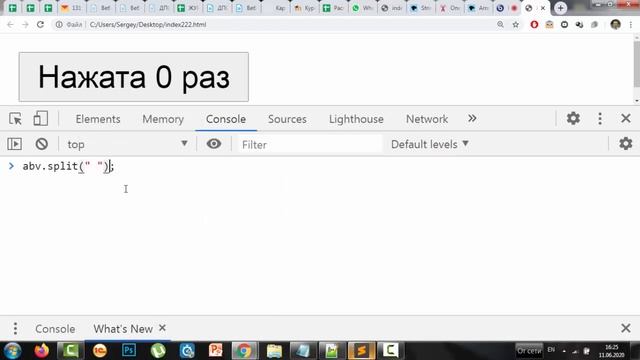Close the What's New tab

[162, 328]
